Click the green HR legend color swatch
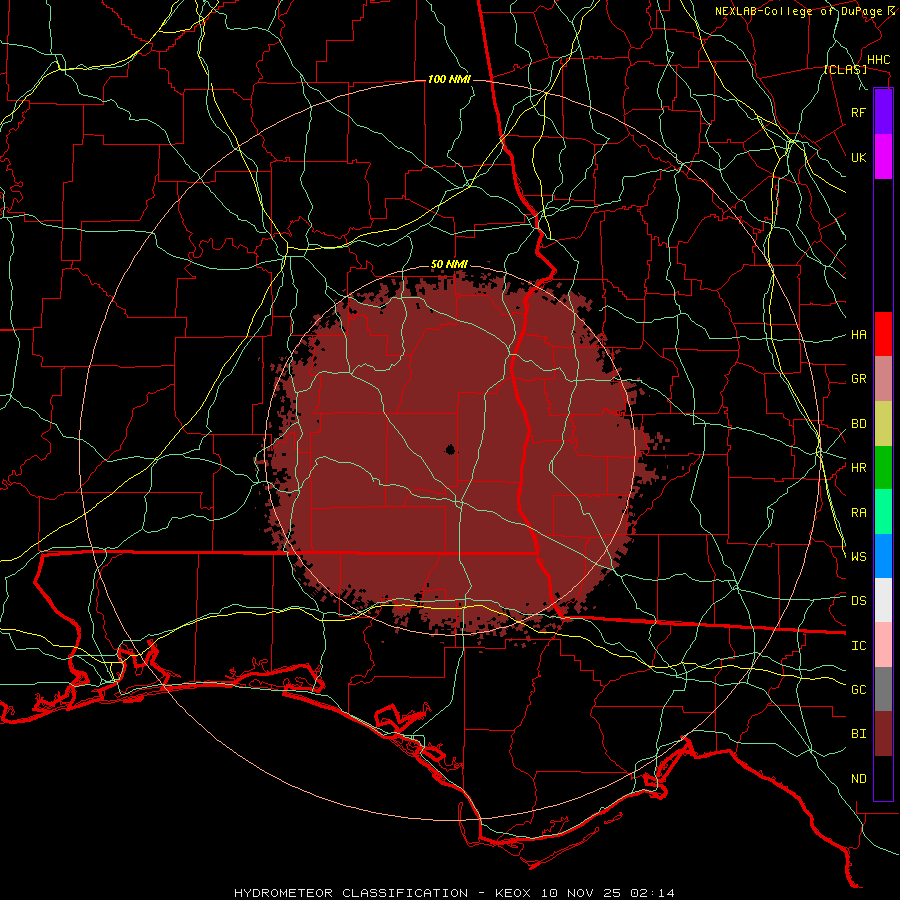Screen dimensions: 900x900 point(883,468)
